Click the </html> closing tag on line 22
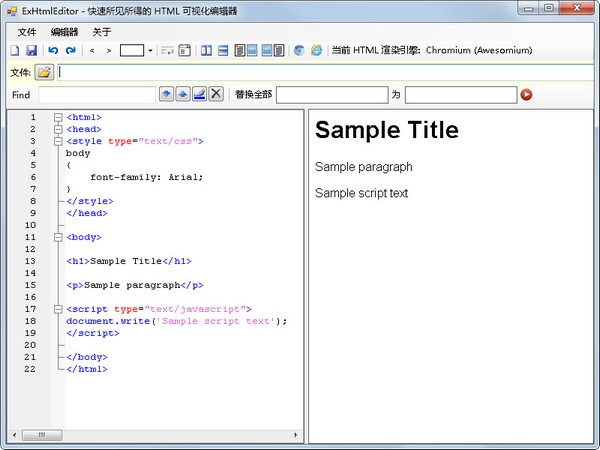600x450 pixels. (87, 369)
